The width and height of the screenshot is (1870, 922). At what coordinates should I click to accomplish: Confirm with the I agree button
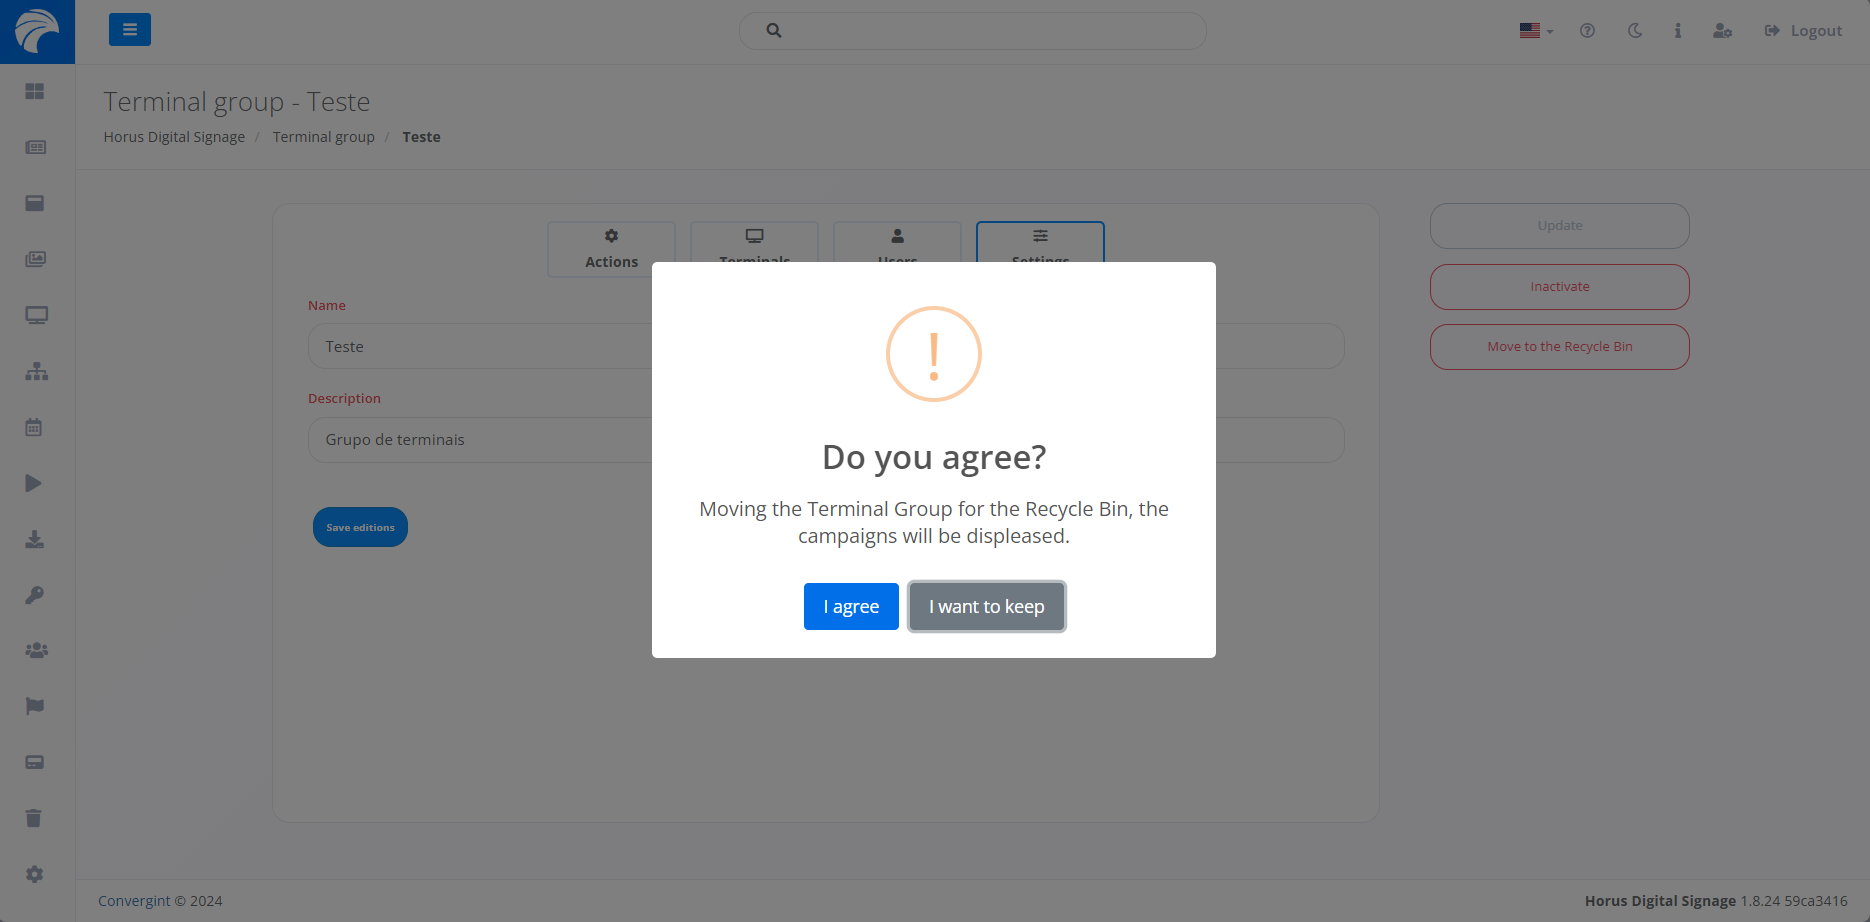click(851, 607)
